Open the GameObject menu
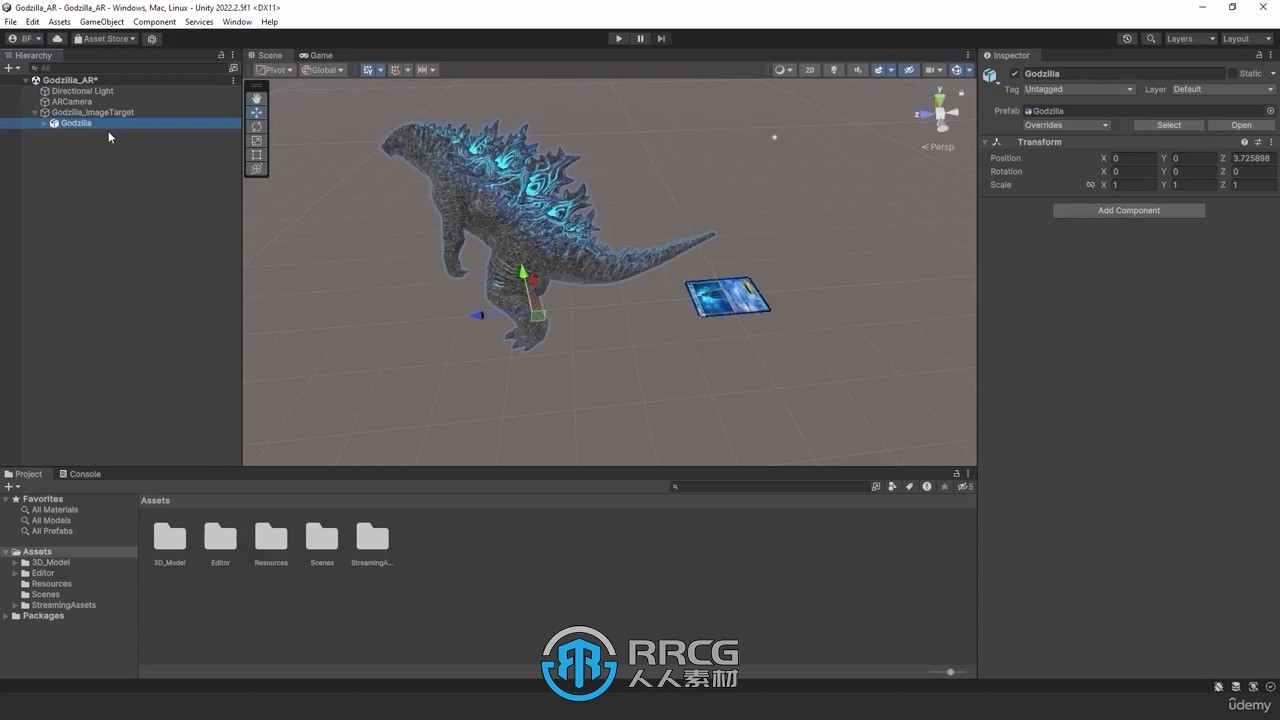This screenshot has height=720, width=1280. click(x=102, y=22)
